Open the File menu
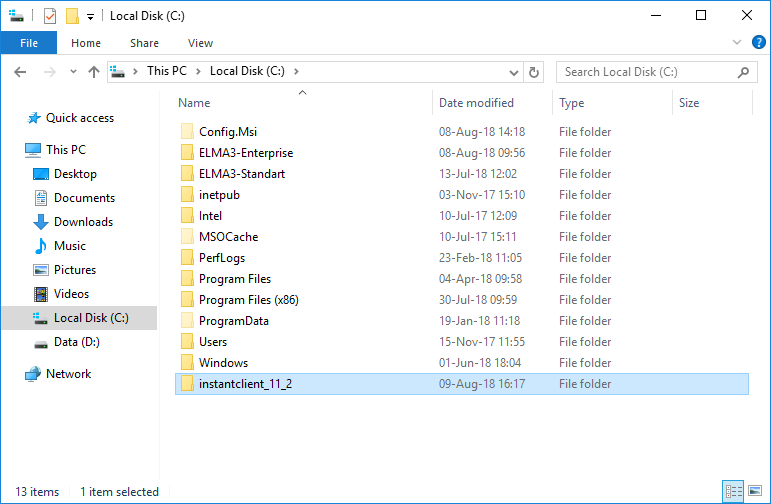The image size is (771, 504). click(29, 43)
